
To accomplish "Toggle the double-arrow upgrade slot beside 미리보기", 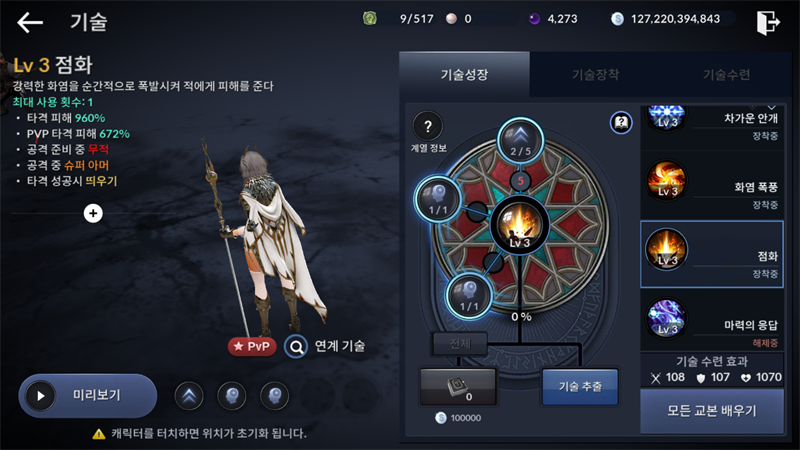I will click(189, 395).
